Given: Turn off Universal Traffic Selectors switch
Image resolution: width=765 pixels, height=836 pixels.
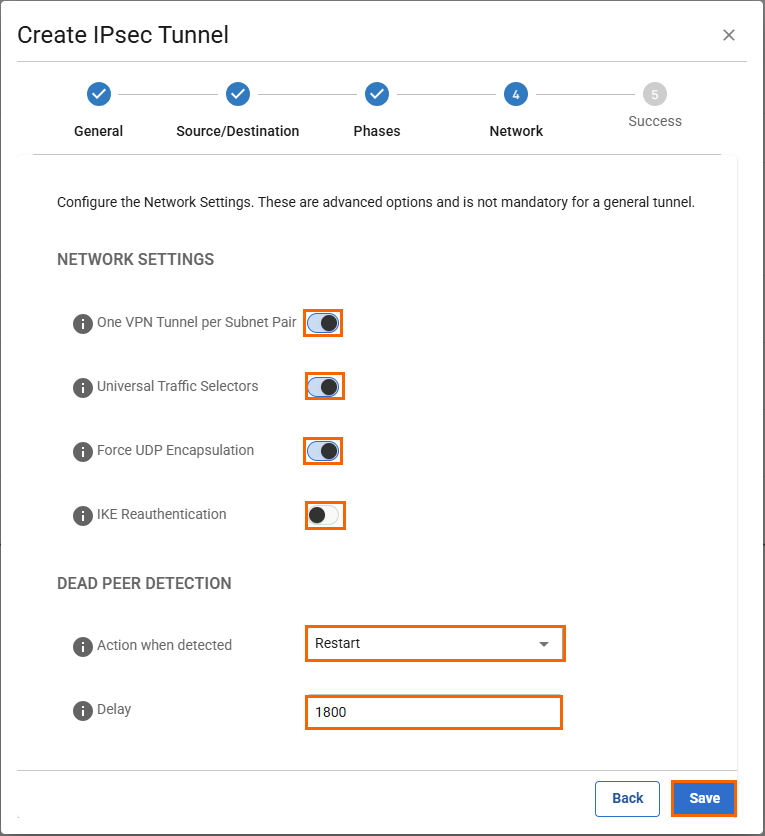Looking at the screenshot, I should 324,386.
